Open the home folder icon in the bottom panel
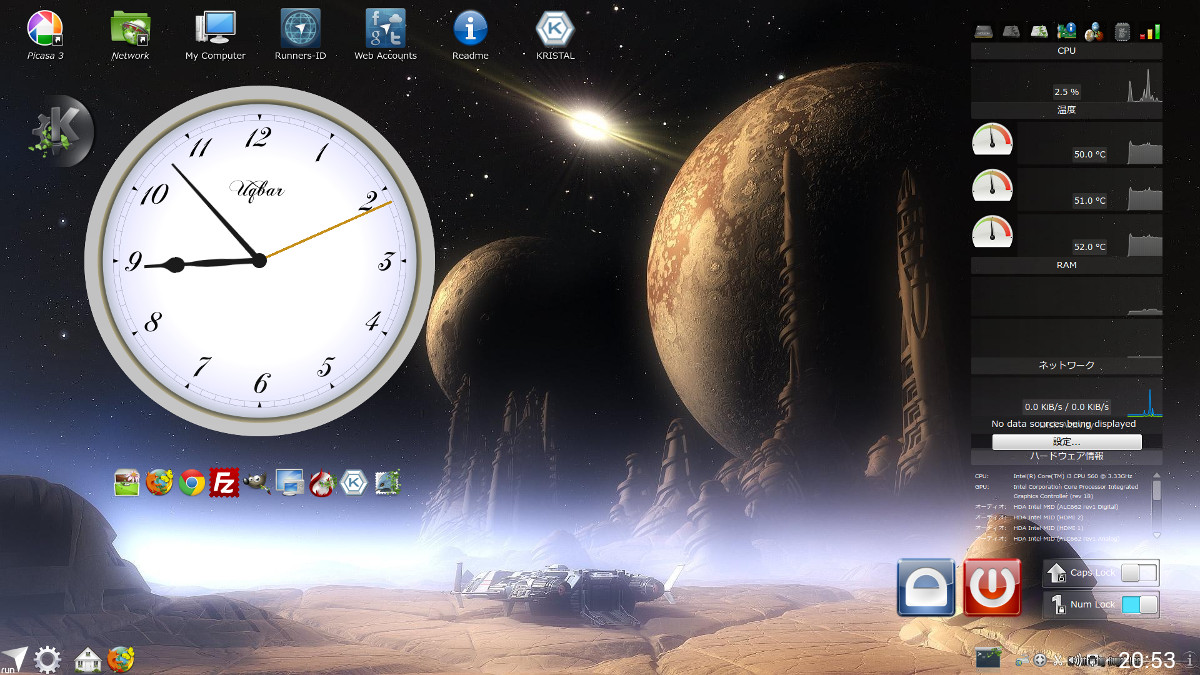This screenshot has height=675, width=1200. click(88, 659)
